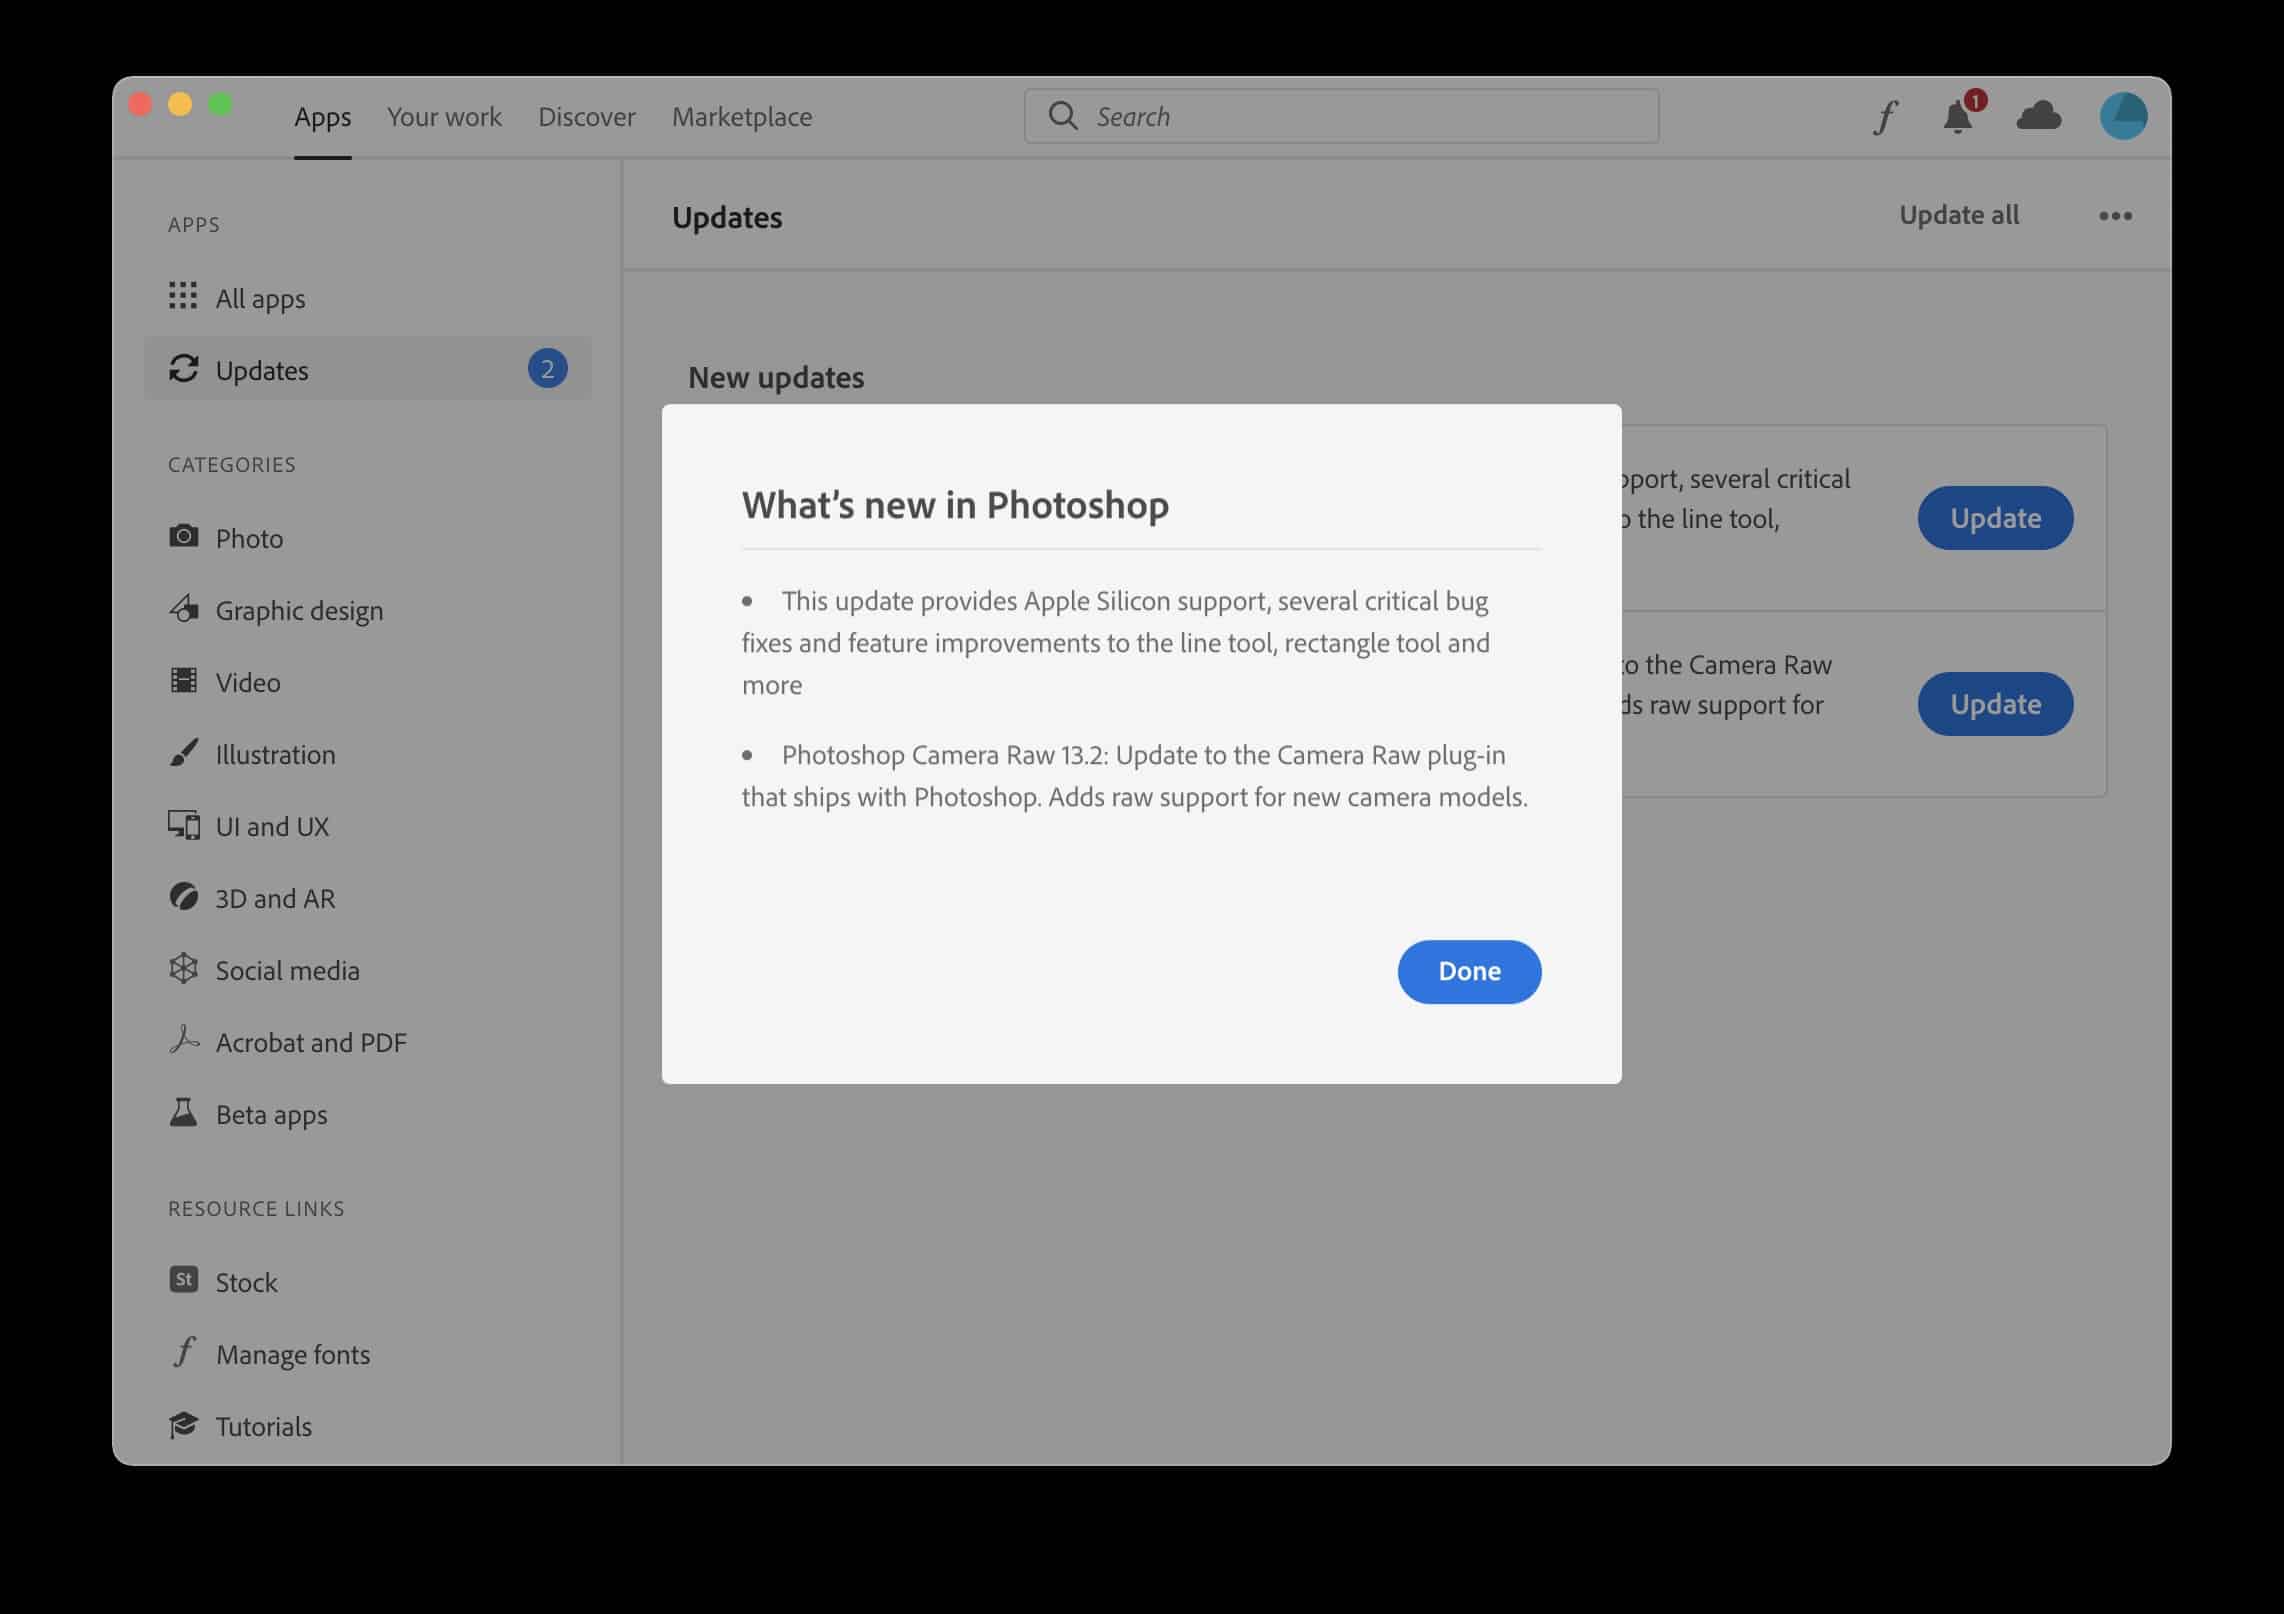Open the Marketplace tab
This screenshot has height=1614, width=2284.
pos(742,117)
